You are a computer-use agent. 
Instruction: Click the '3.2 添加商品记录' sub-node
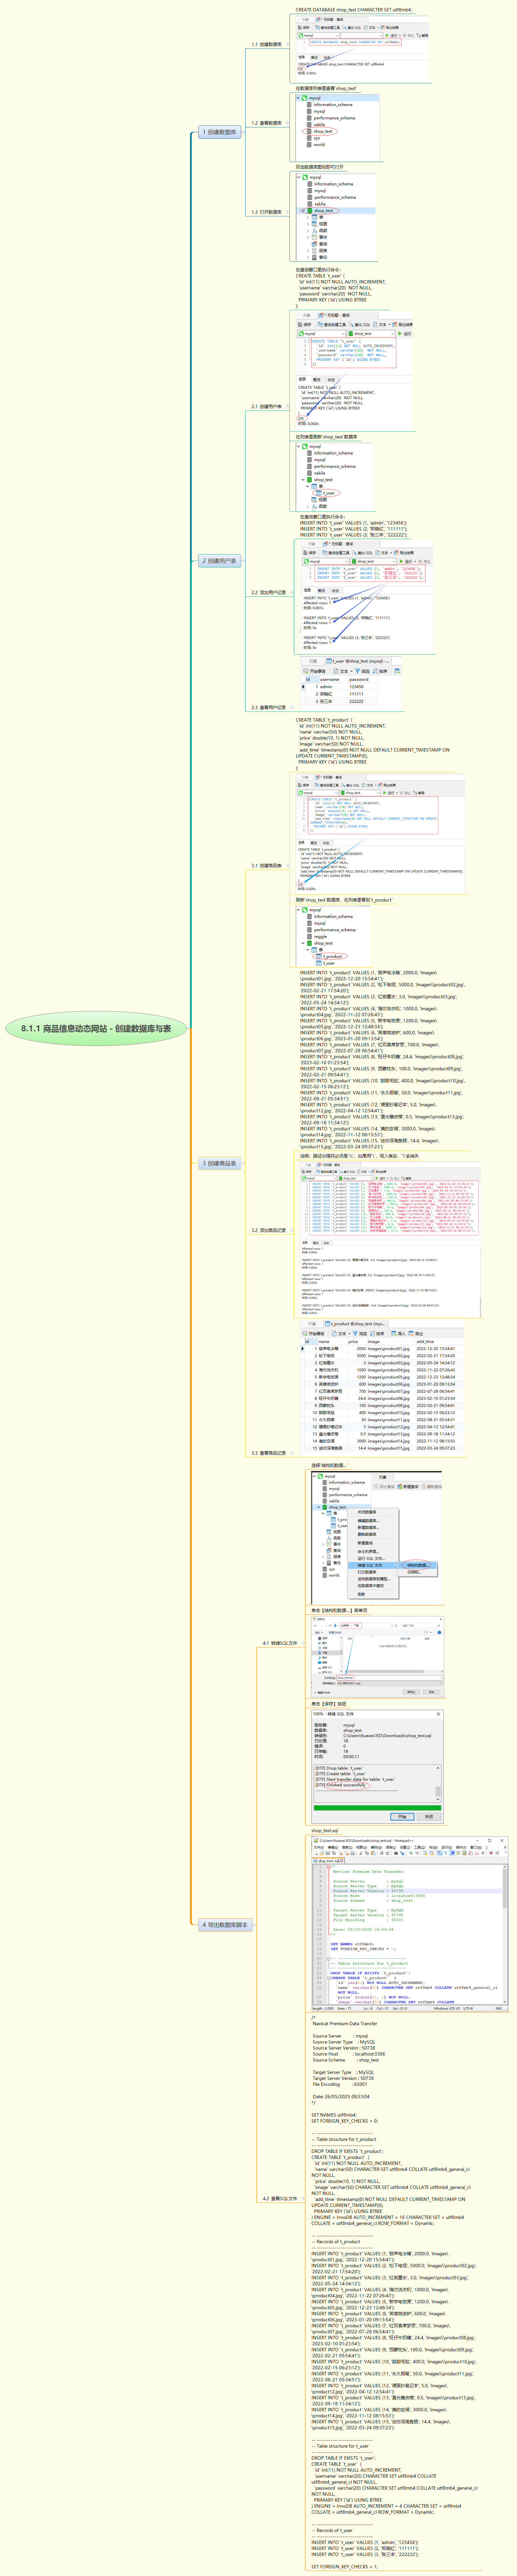pyautogui.click(x=268, y=1230)
